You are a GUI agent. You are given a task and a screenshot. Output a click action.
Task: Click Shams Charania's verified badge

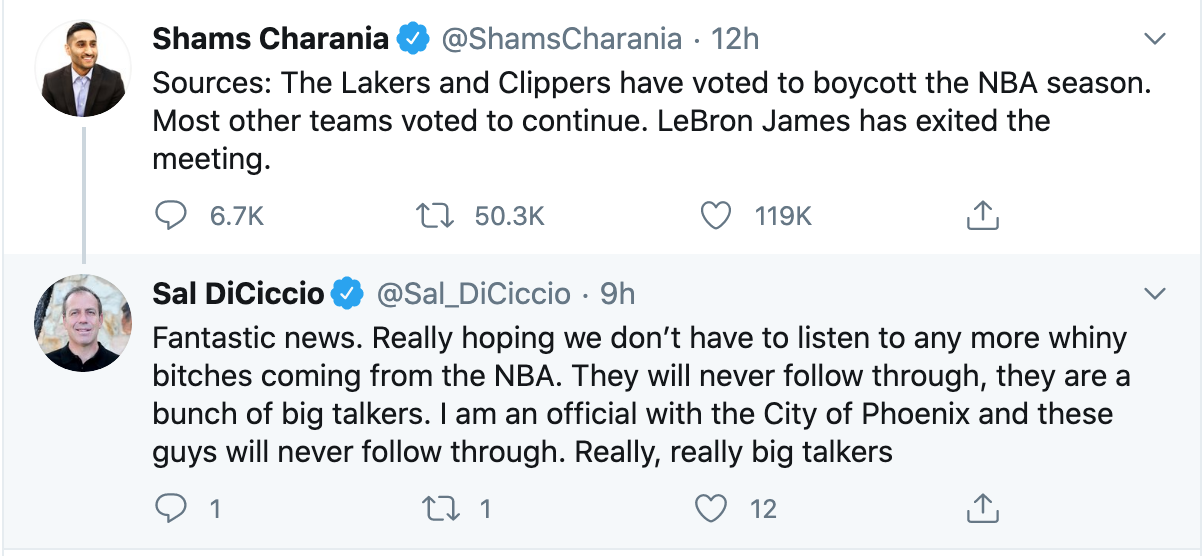[412, 40]
